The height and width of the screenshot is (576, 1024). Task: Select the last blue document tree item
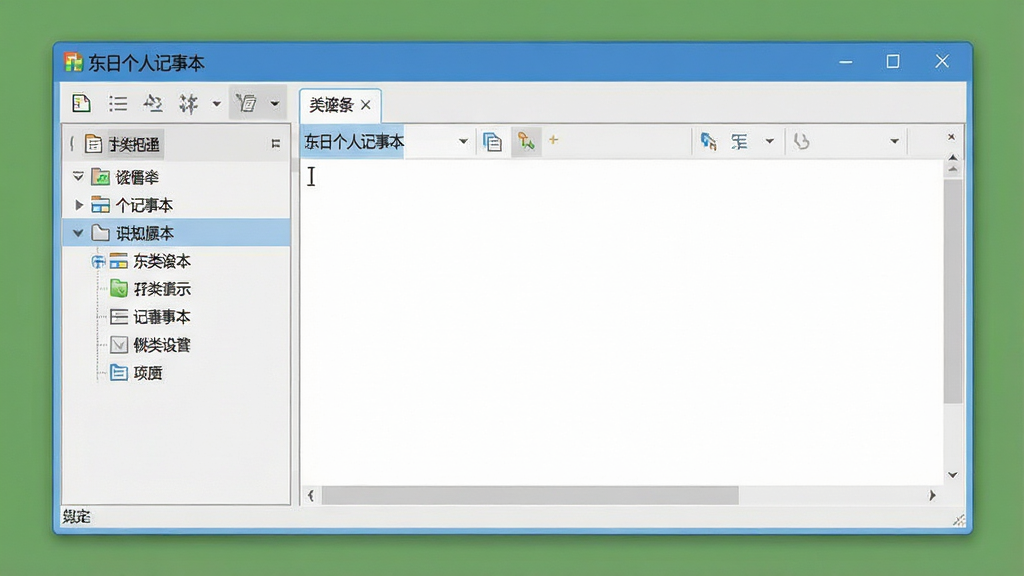[148, 373]
